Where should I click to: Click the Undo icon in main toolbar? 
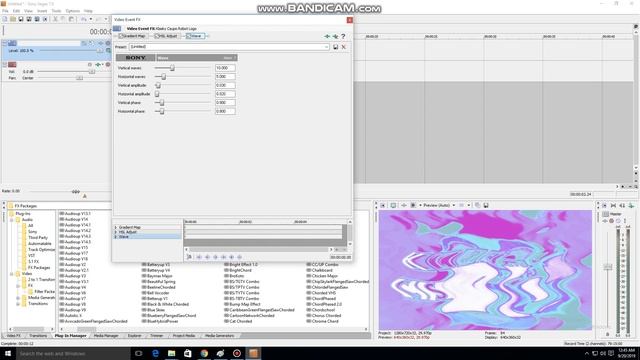84,19
